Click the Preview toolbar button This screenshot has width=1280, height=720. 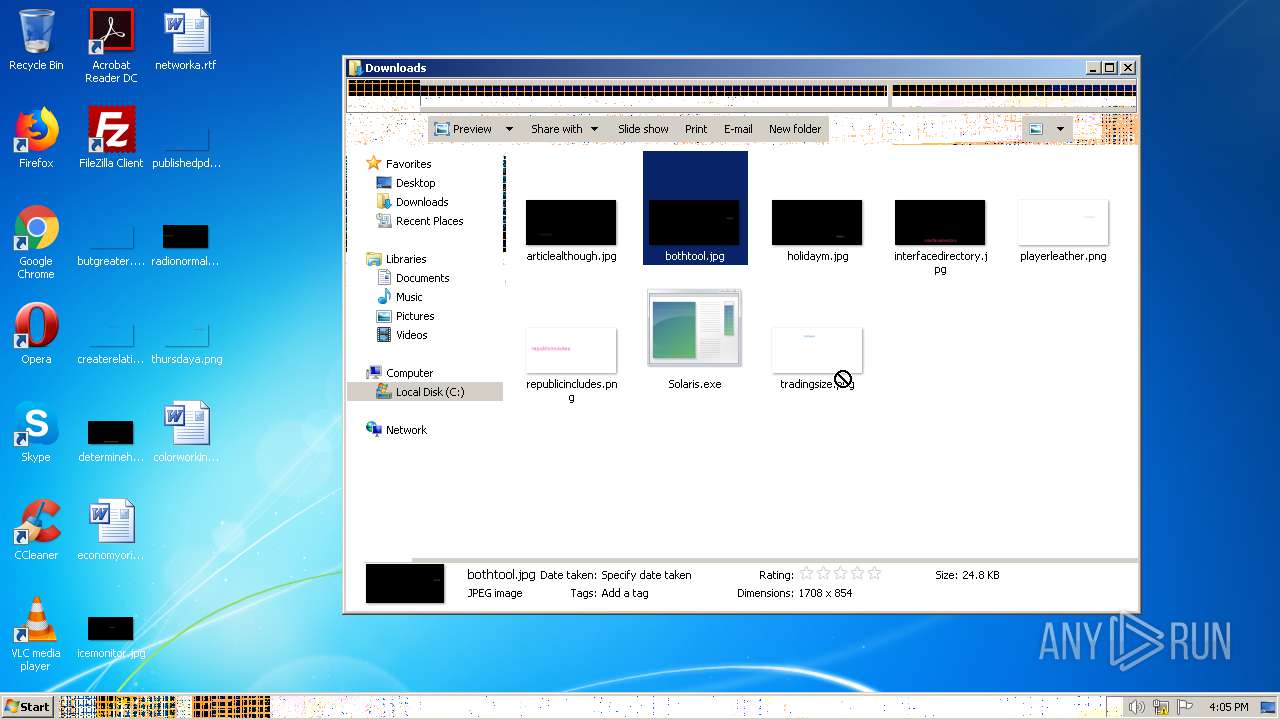462,129
